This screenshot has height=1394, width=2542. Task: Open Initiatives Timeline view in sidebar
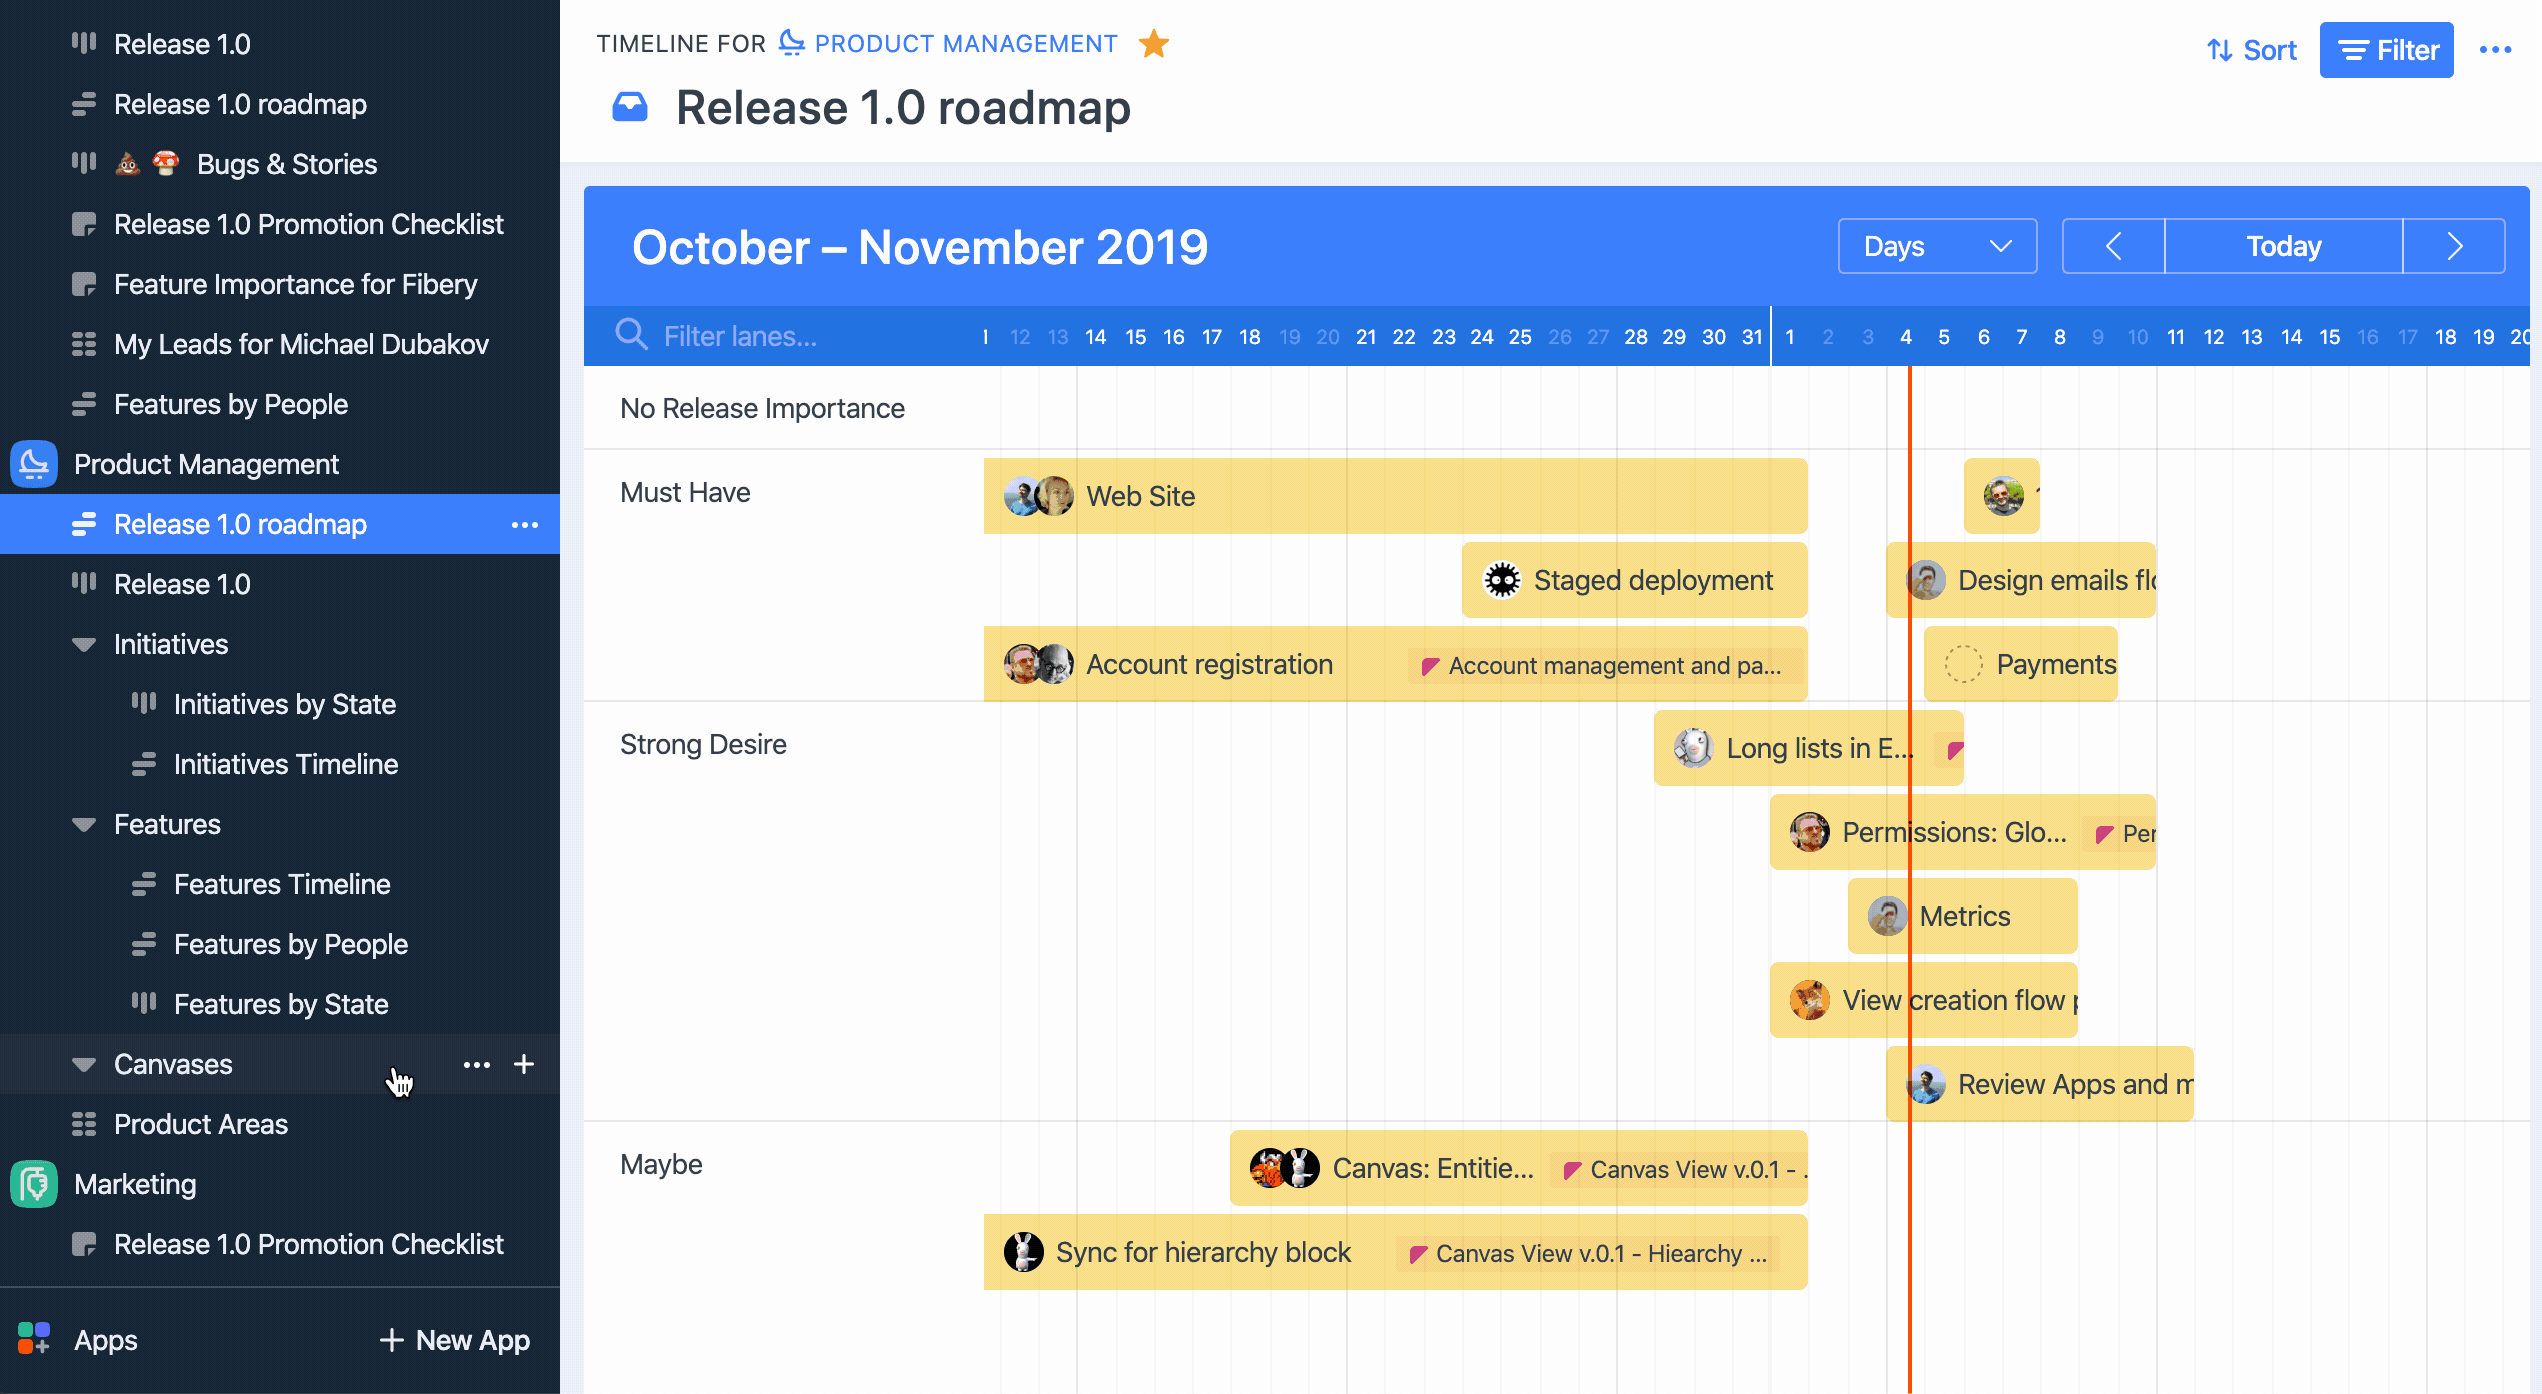285,764
